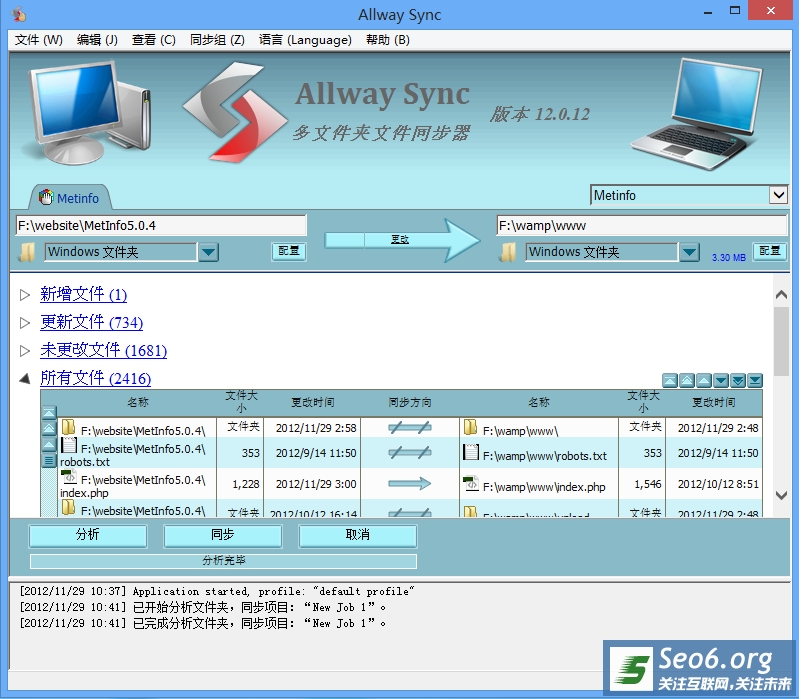Click the right folder icon beside Windows 文件夹
Image resolution: width=799 pixels, height=699 pixels.
point(508,252)
